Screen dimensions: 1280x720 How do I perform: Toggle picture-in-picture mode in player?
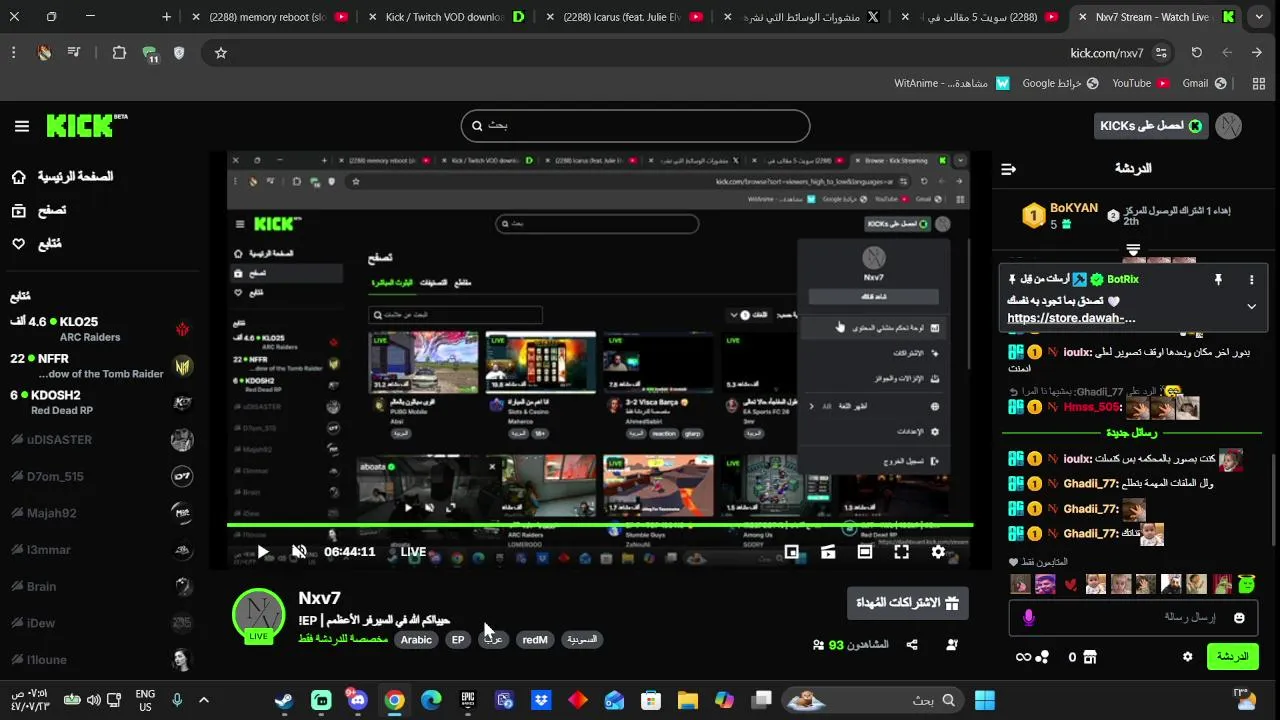pyautogui.click(x=791, y=552)
